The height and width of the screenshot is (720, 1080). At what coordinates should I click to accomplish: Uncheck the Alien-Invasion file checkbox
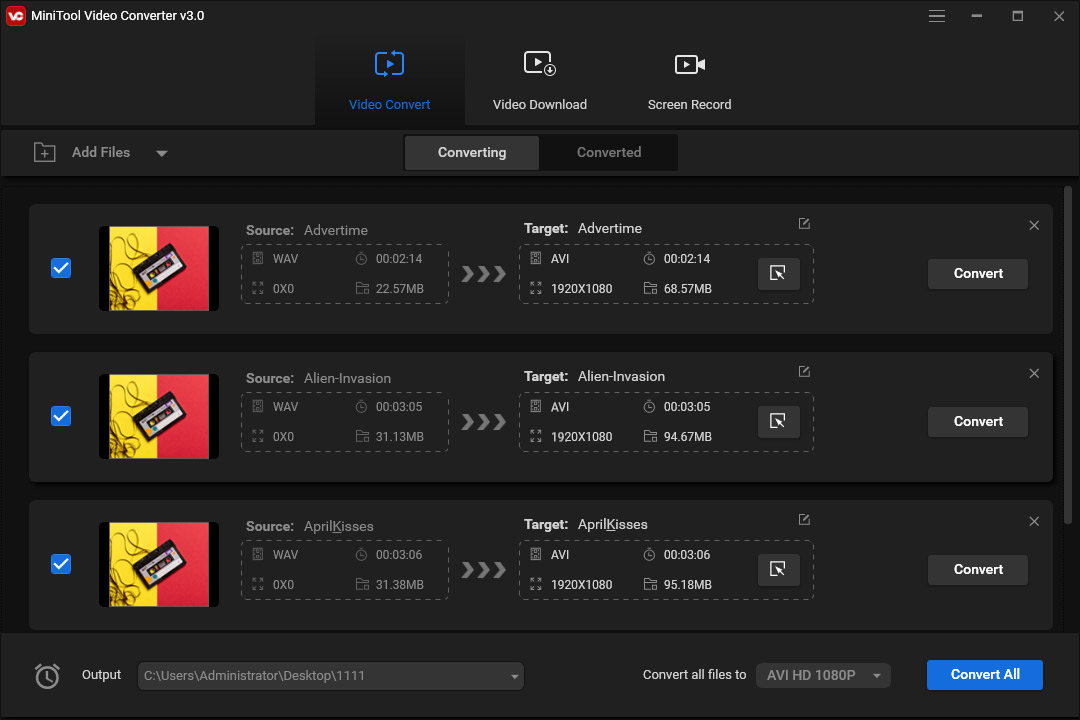point(61,416)
